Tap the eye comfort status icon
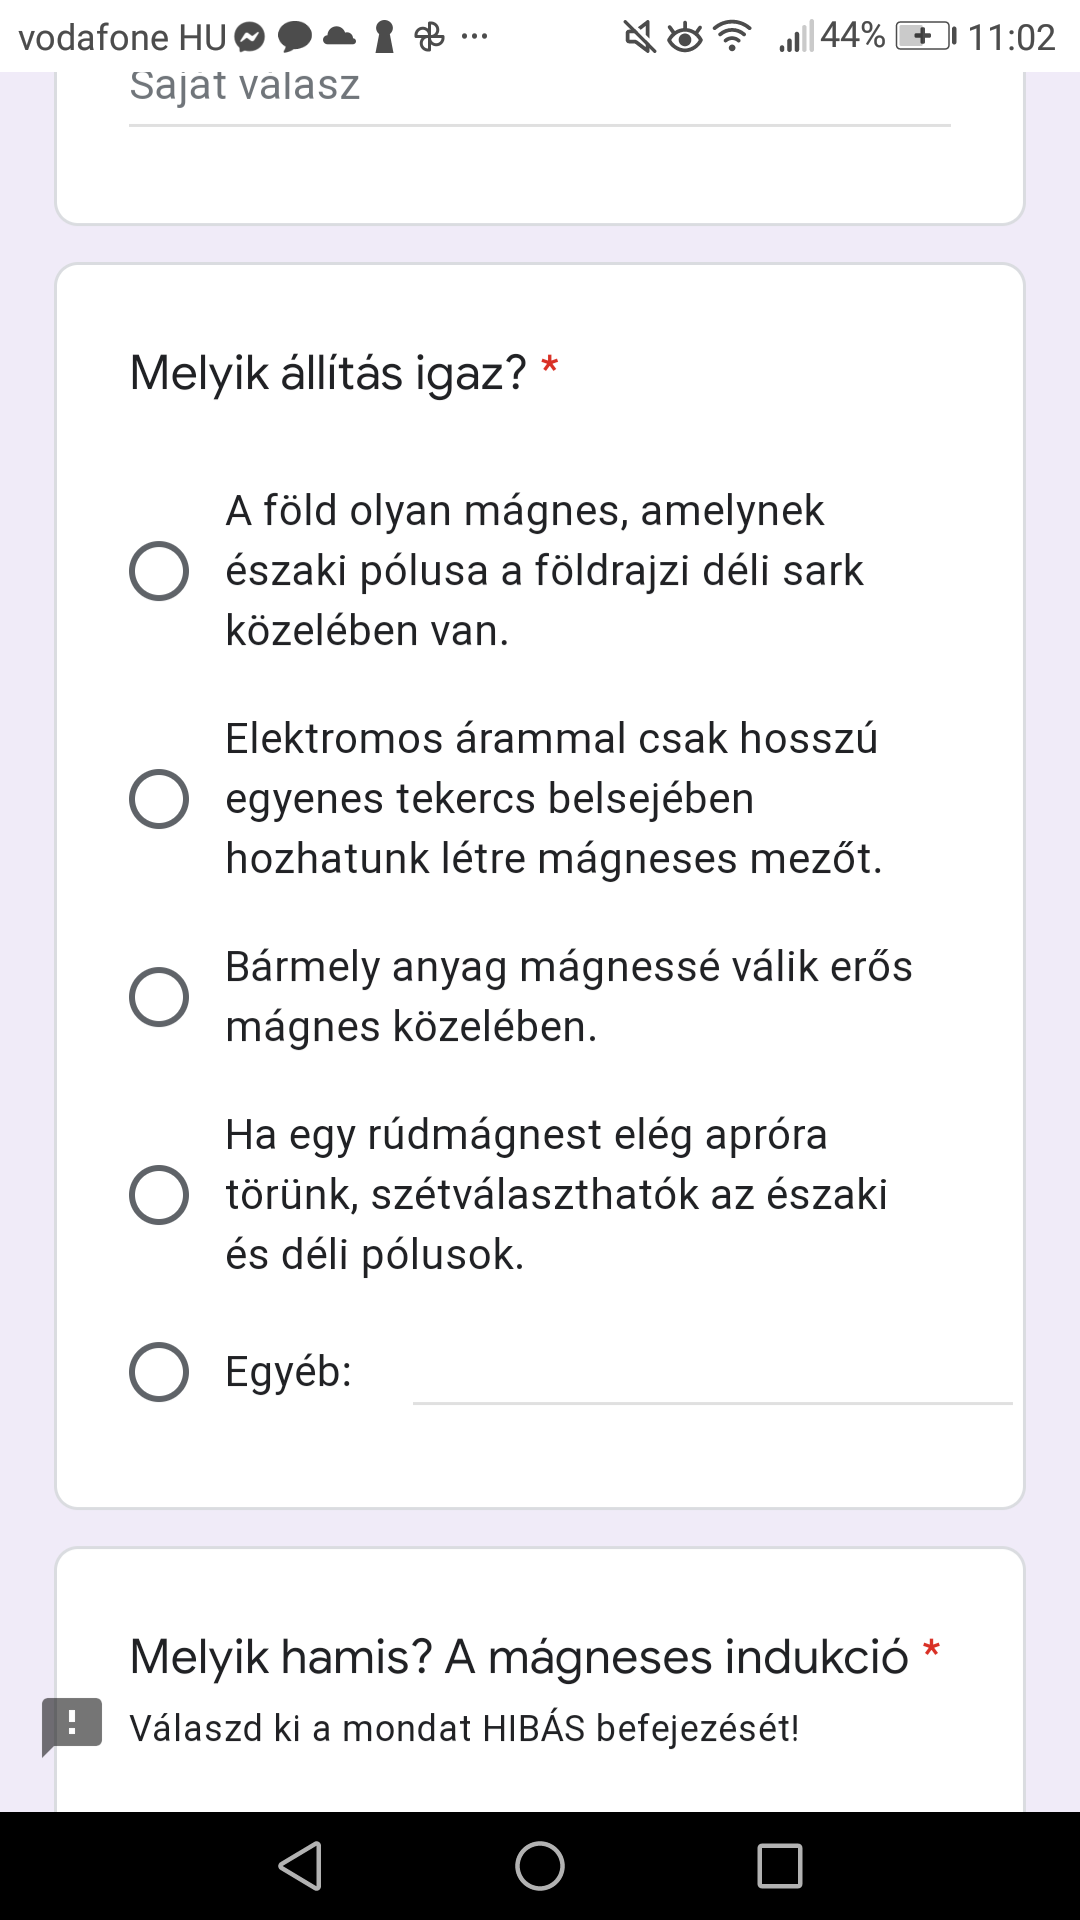 [685, 38]
